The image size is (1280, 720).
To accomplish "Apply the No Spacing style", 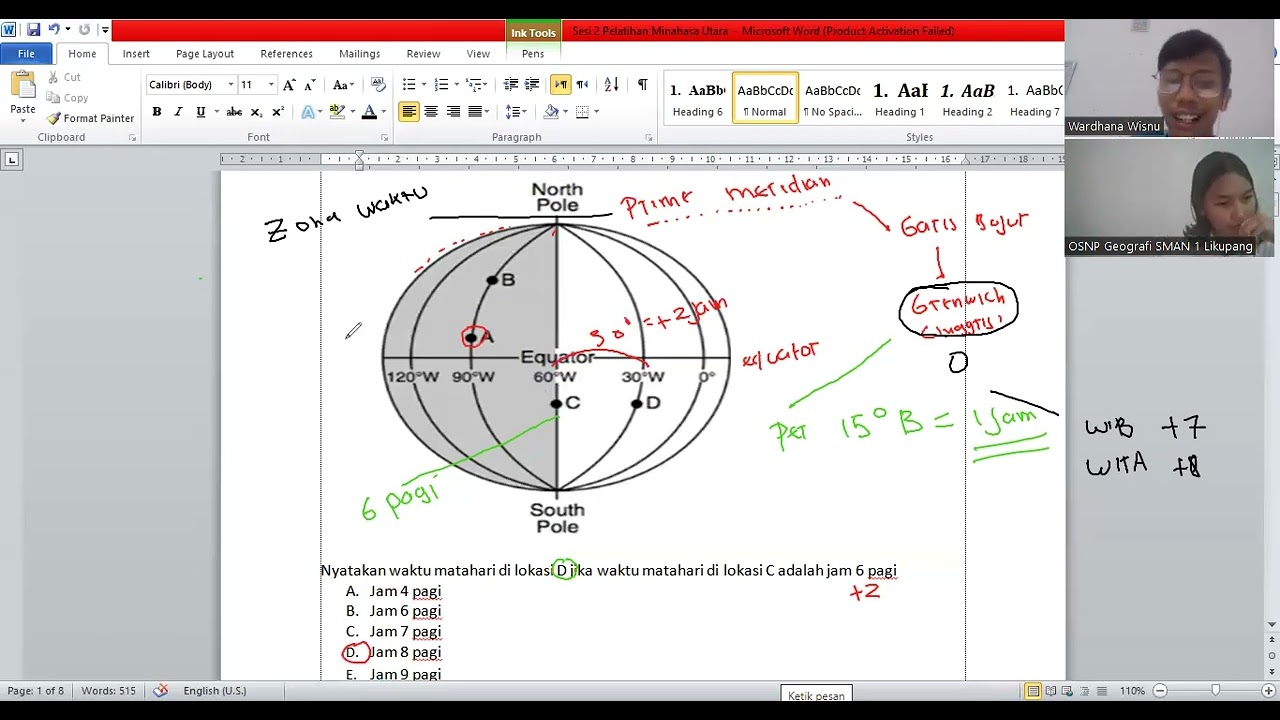I will click(x=832, y=99).
